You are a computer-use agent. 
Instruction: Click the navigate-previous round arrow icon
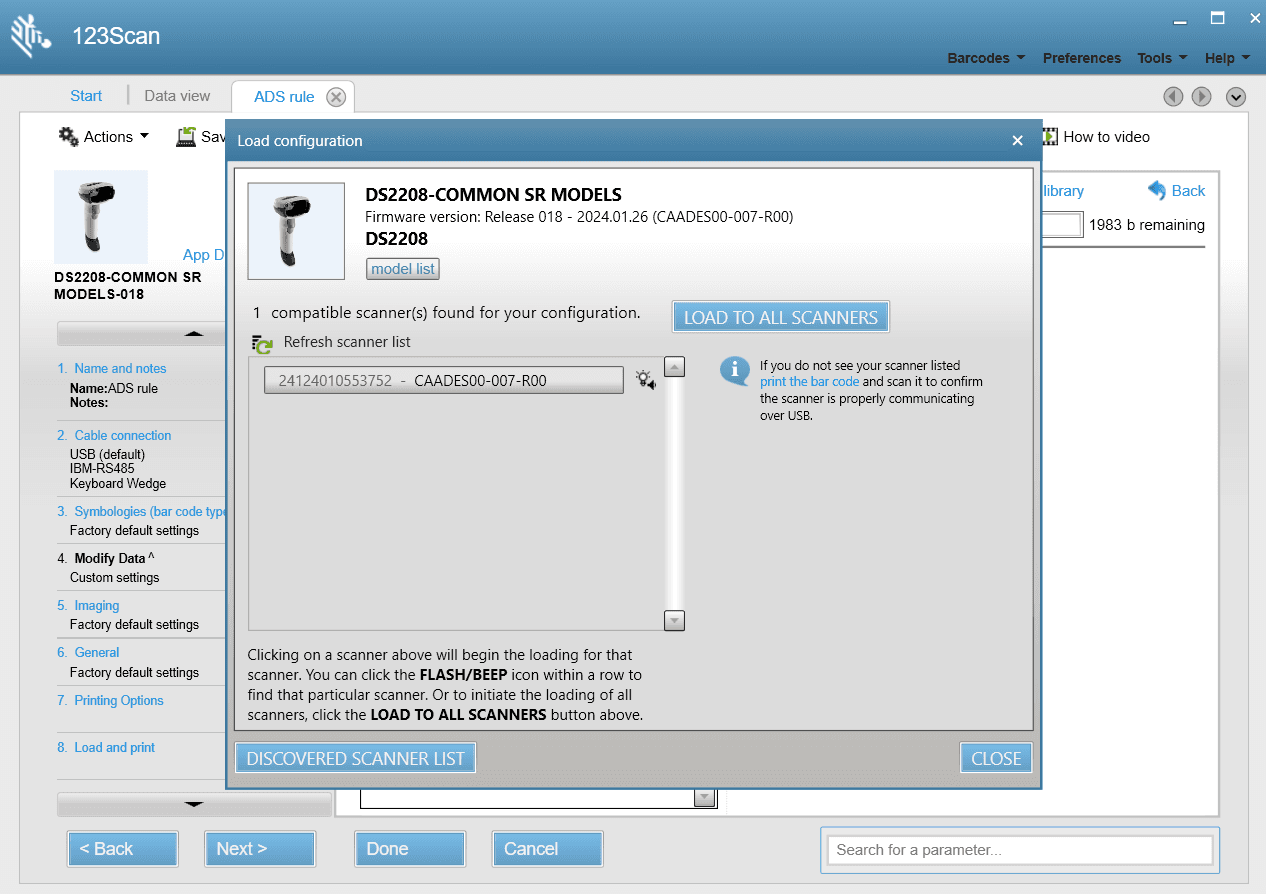pyautogui.click(x=1173, y=97)
